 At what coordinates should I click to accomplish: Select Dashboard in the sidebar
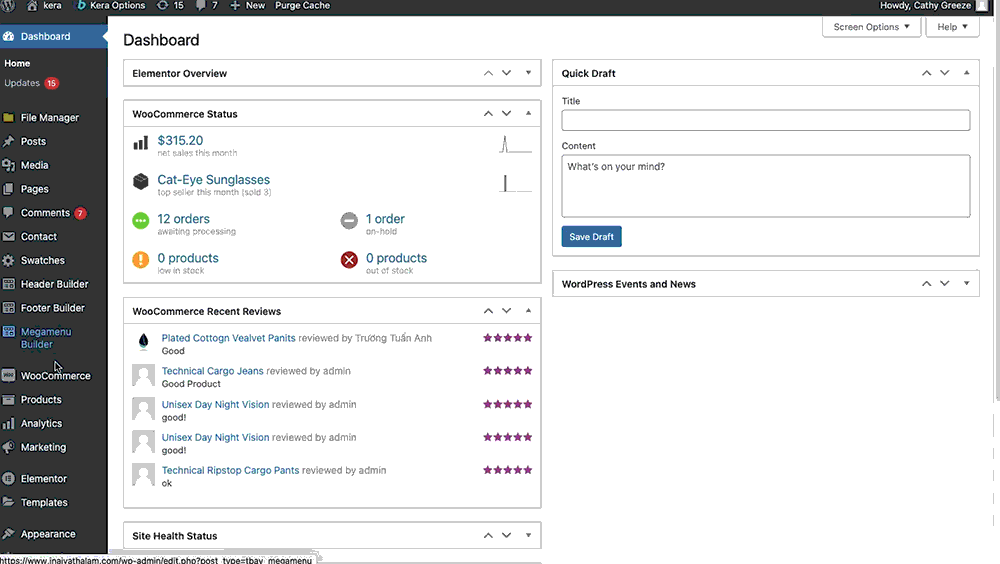(x=54, y=36)
